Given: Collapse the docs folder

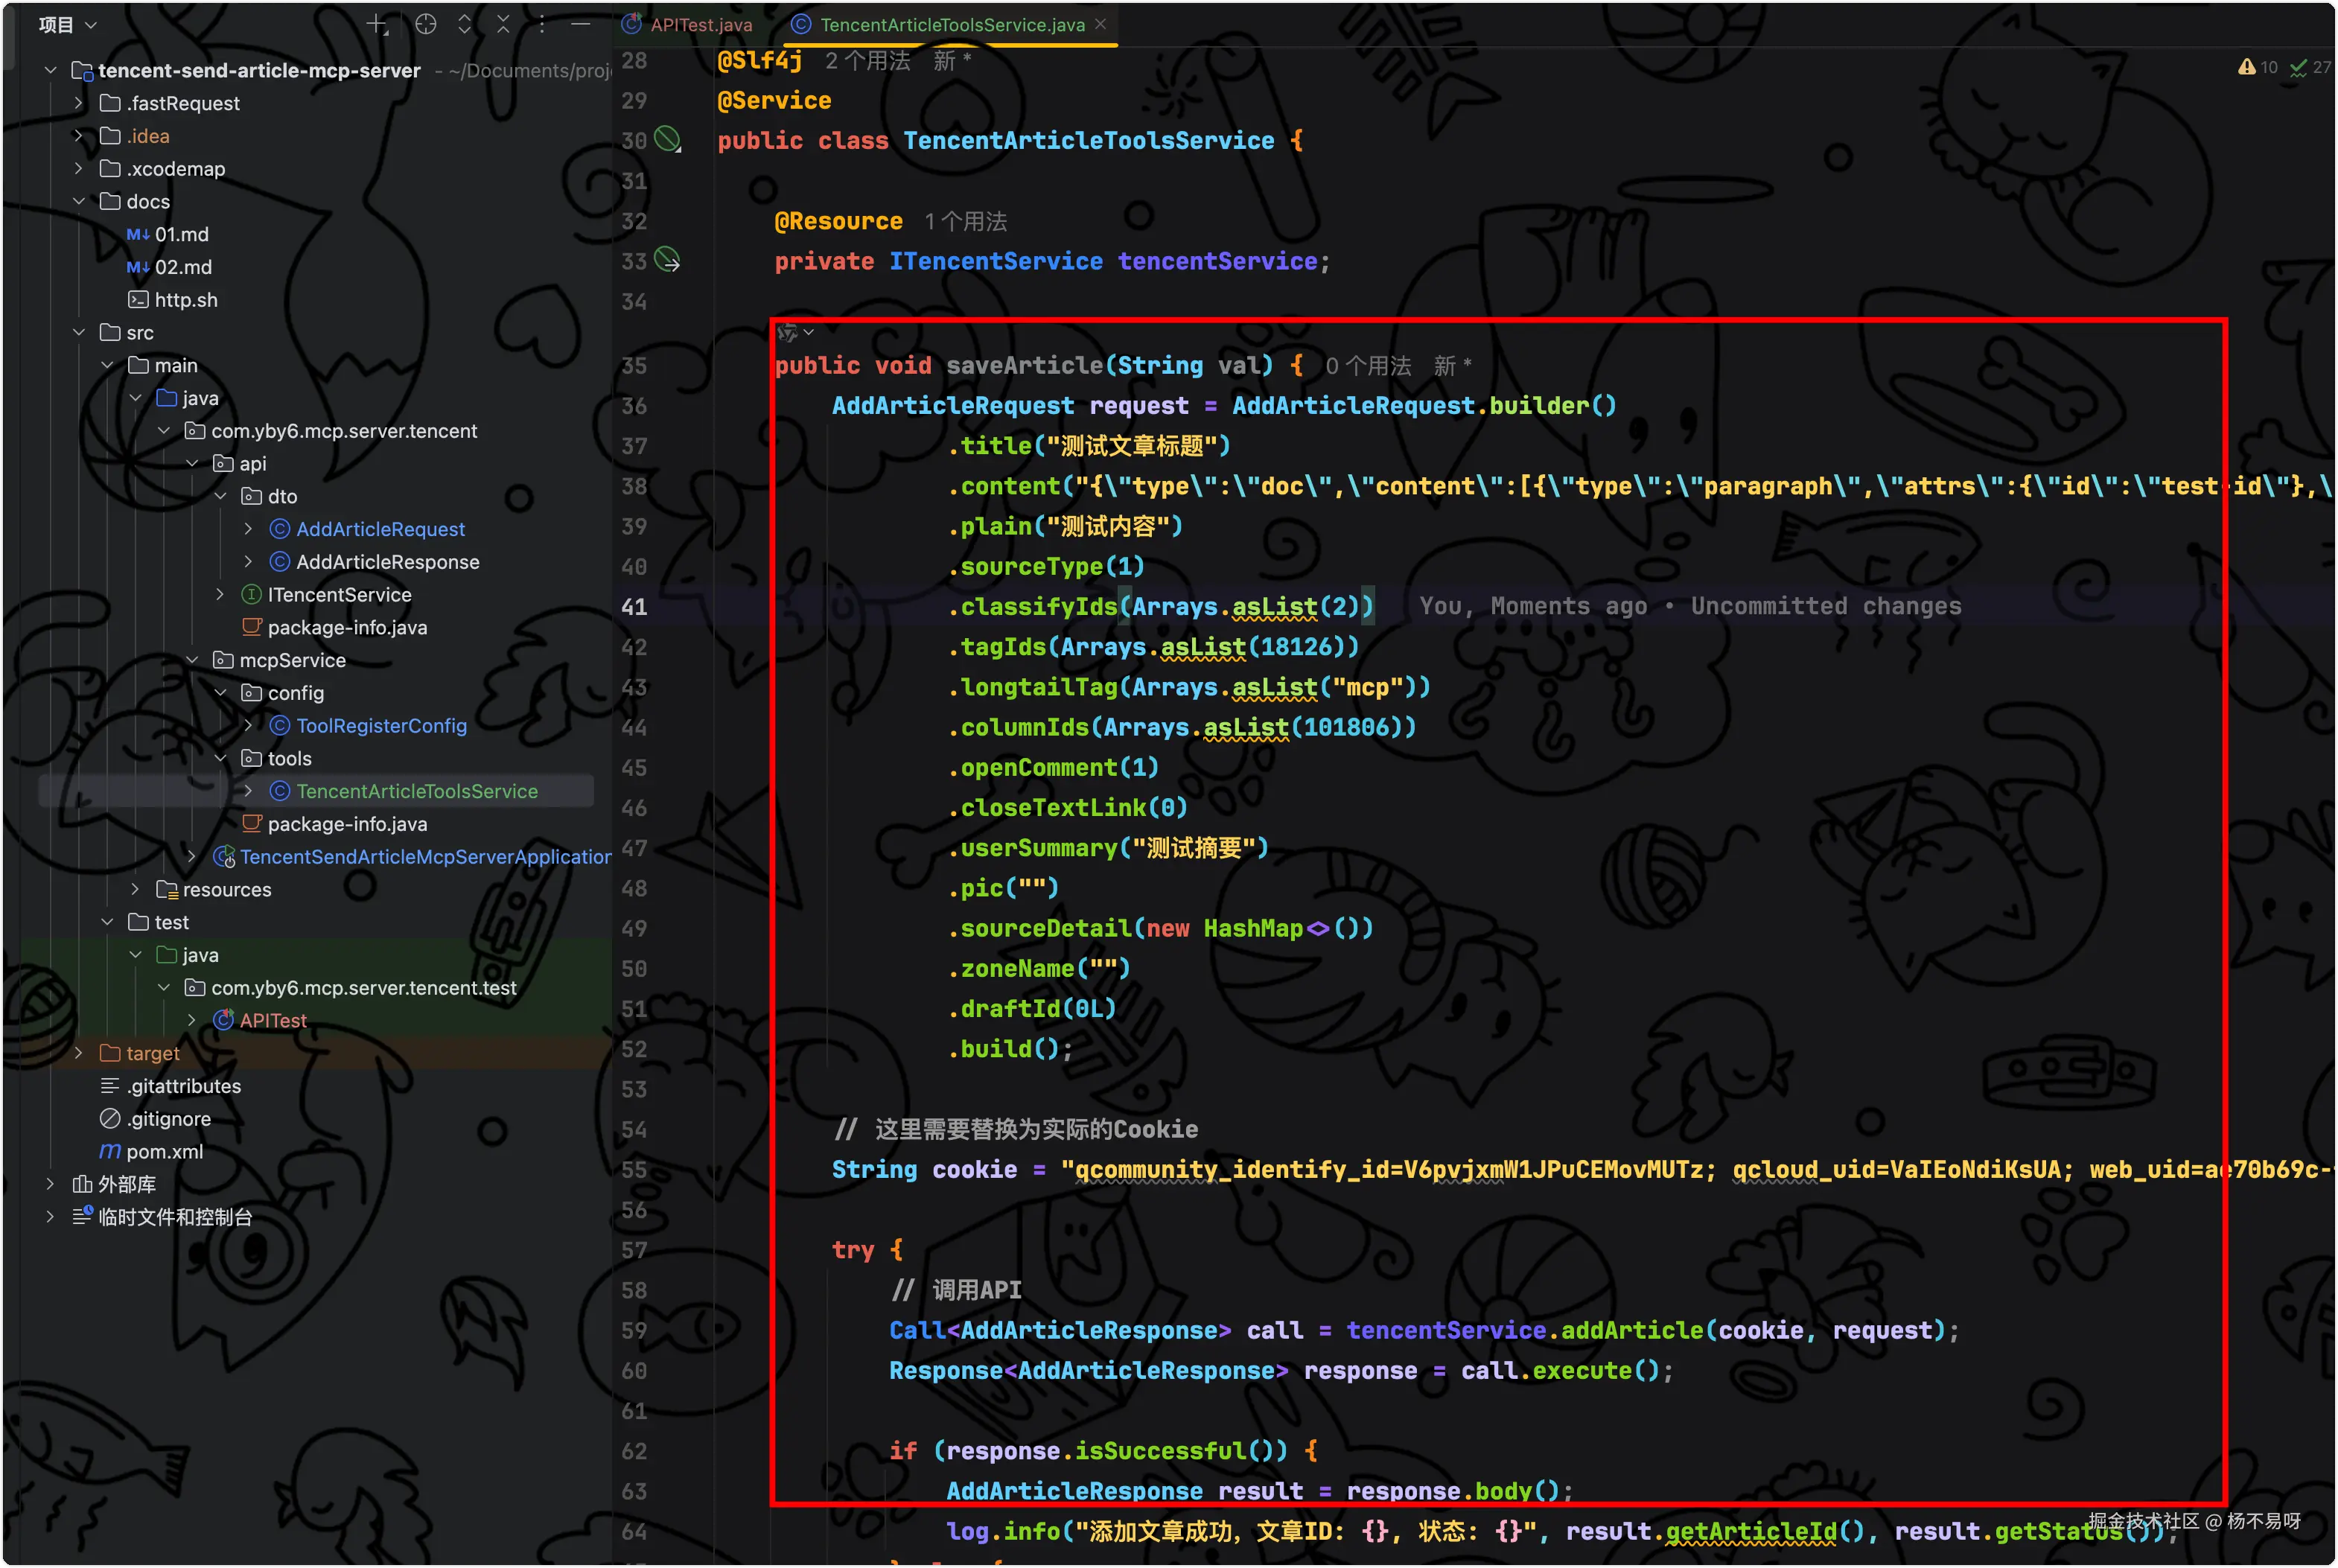Looking at the screenshot, I should tap(79, 201).
